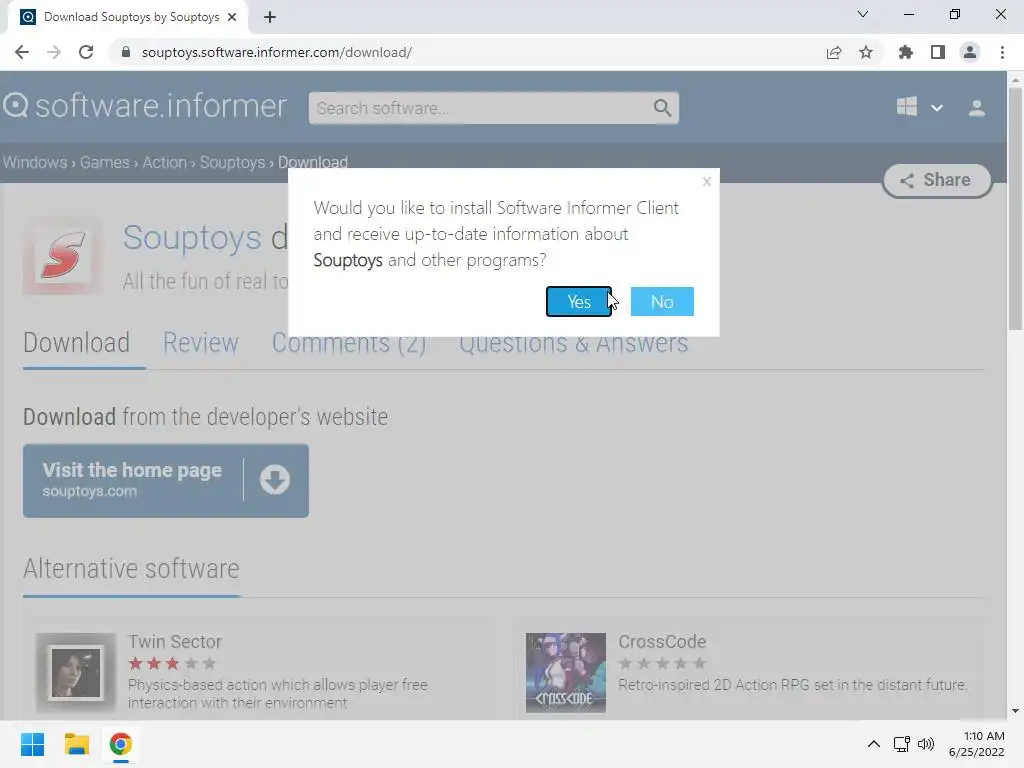Go to the Games breadcrumb
Image resolution: width=1024 pixels, height=768 pixels.
point(104,162)
